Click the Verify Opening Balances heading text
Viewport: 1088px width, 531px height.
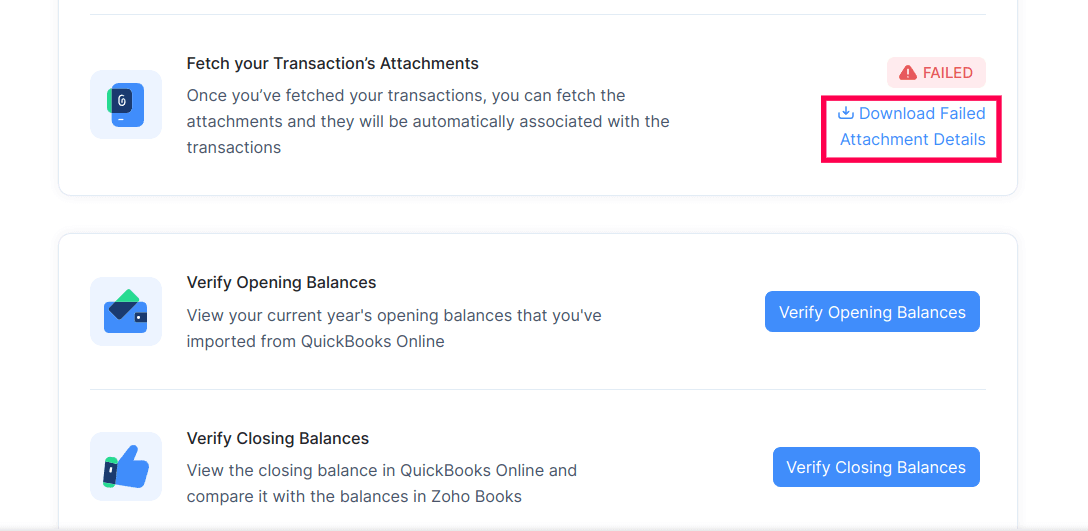click(281, 283)
